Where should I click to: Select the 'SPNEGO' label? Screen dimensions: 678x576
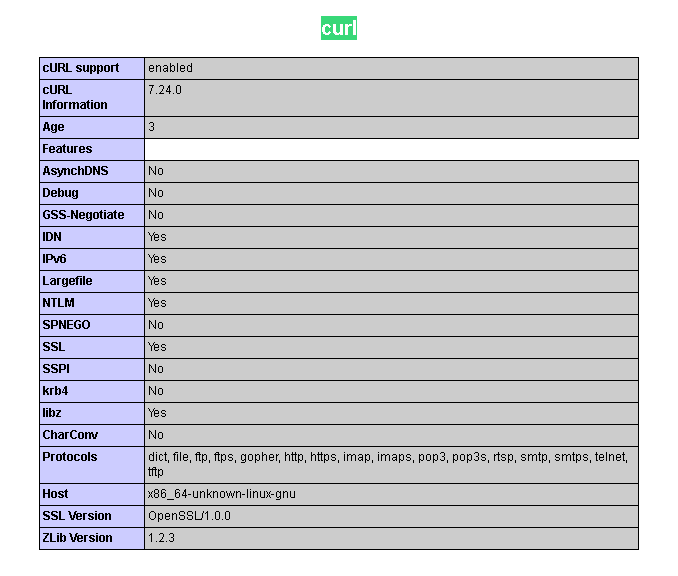pos(66,325)
